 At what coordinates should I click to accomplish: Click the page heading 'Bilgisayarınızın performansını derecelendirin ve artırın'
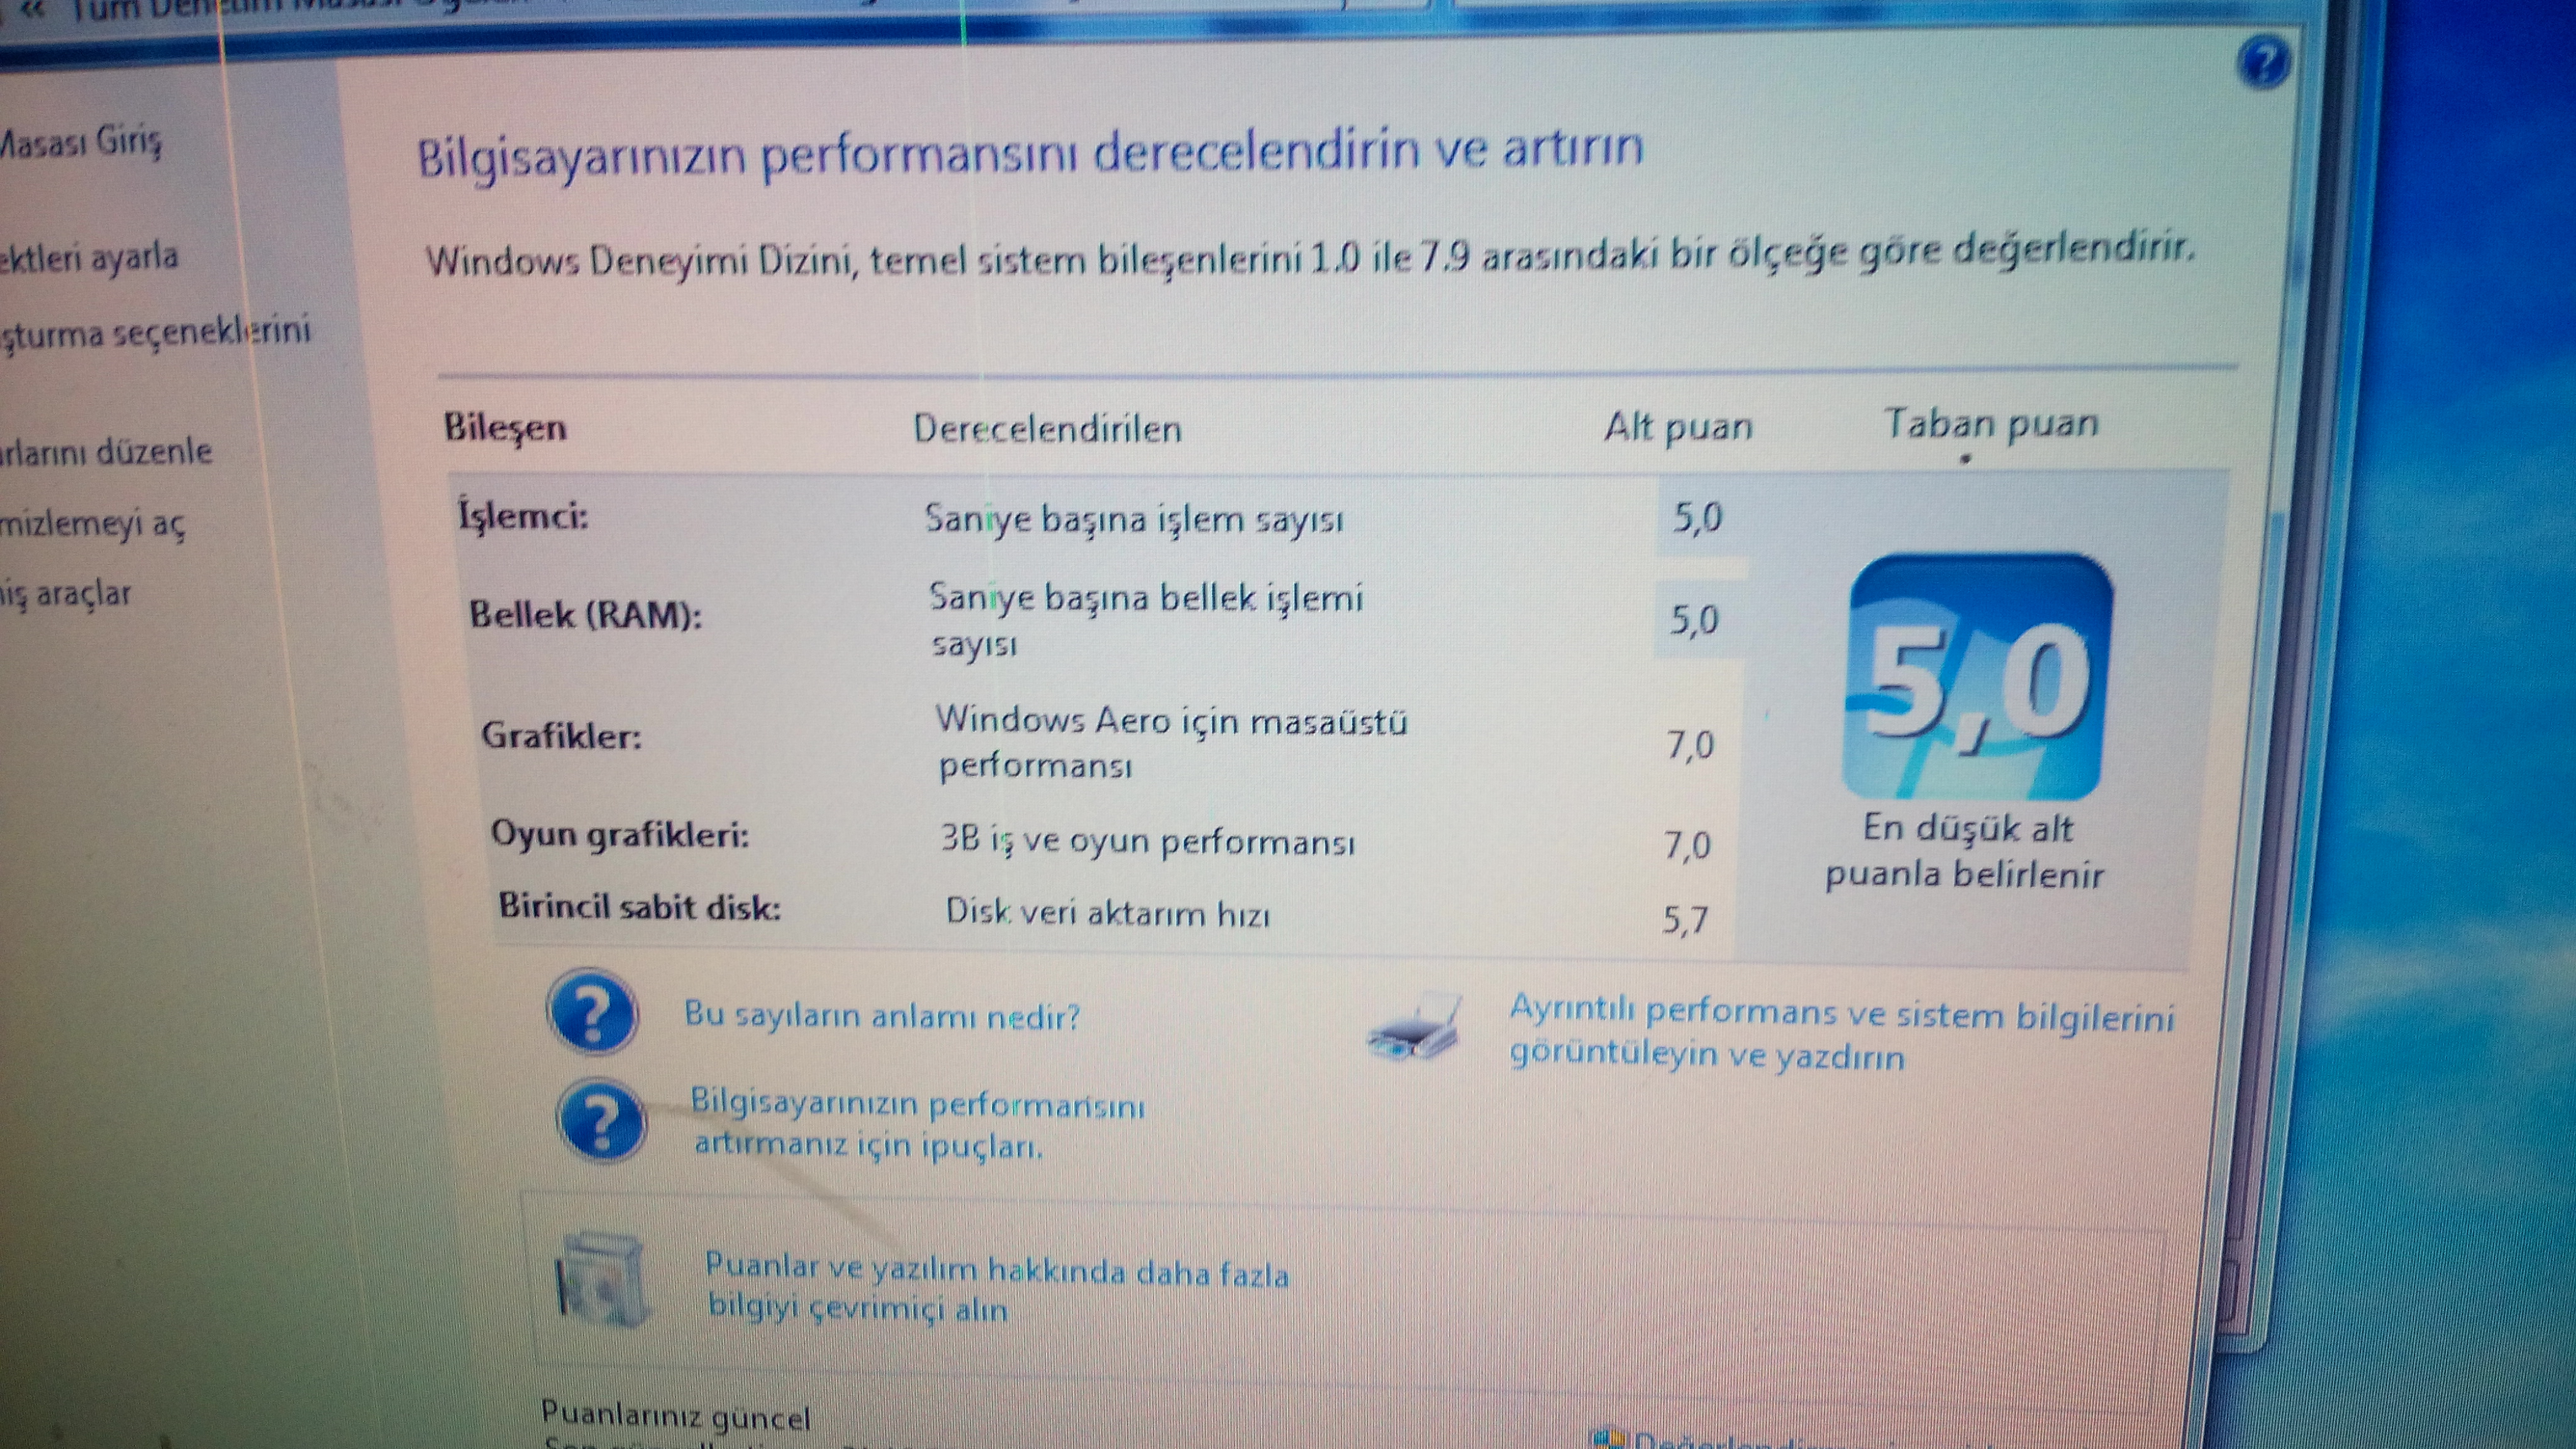pos(1030,155)
